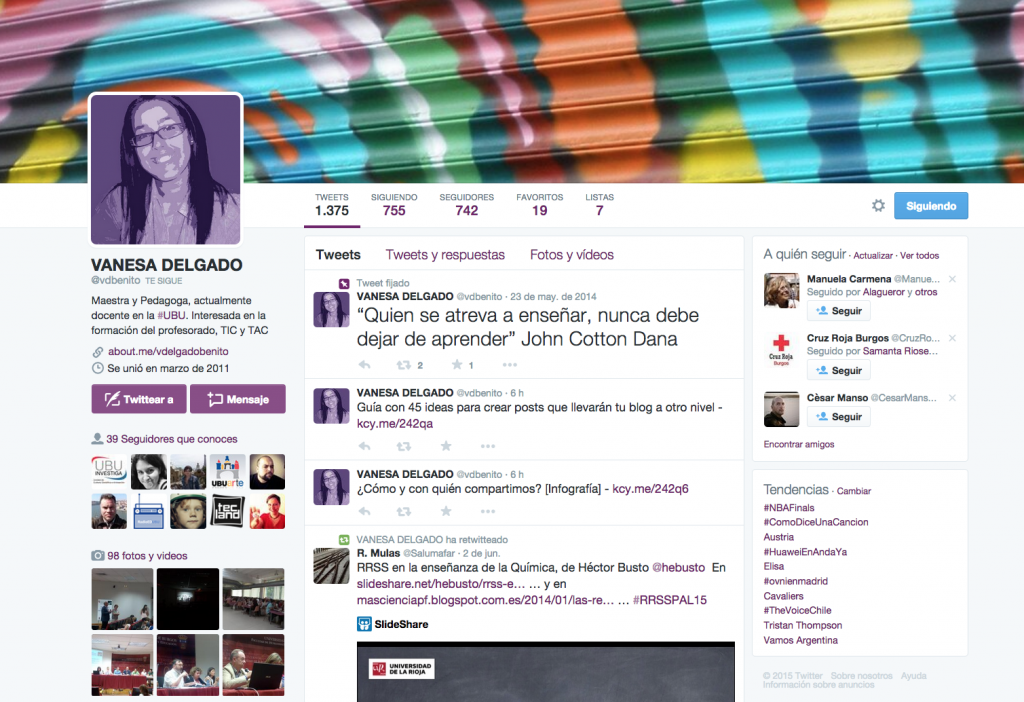The height and width of the screenshot is (702, 1024).
Task: Switch to the "Tweets y respuestas" tab
Action: click(445, 254)
